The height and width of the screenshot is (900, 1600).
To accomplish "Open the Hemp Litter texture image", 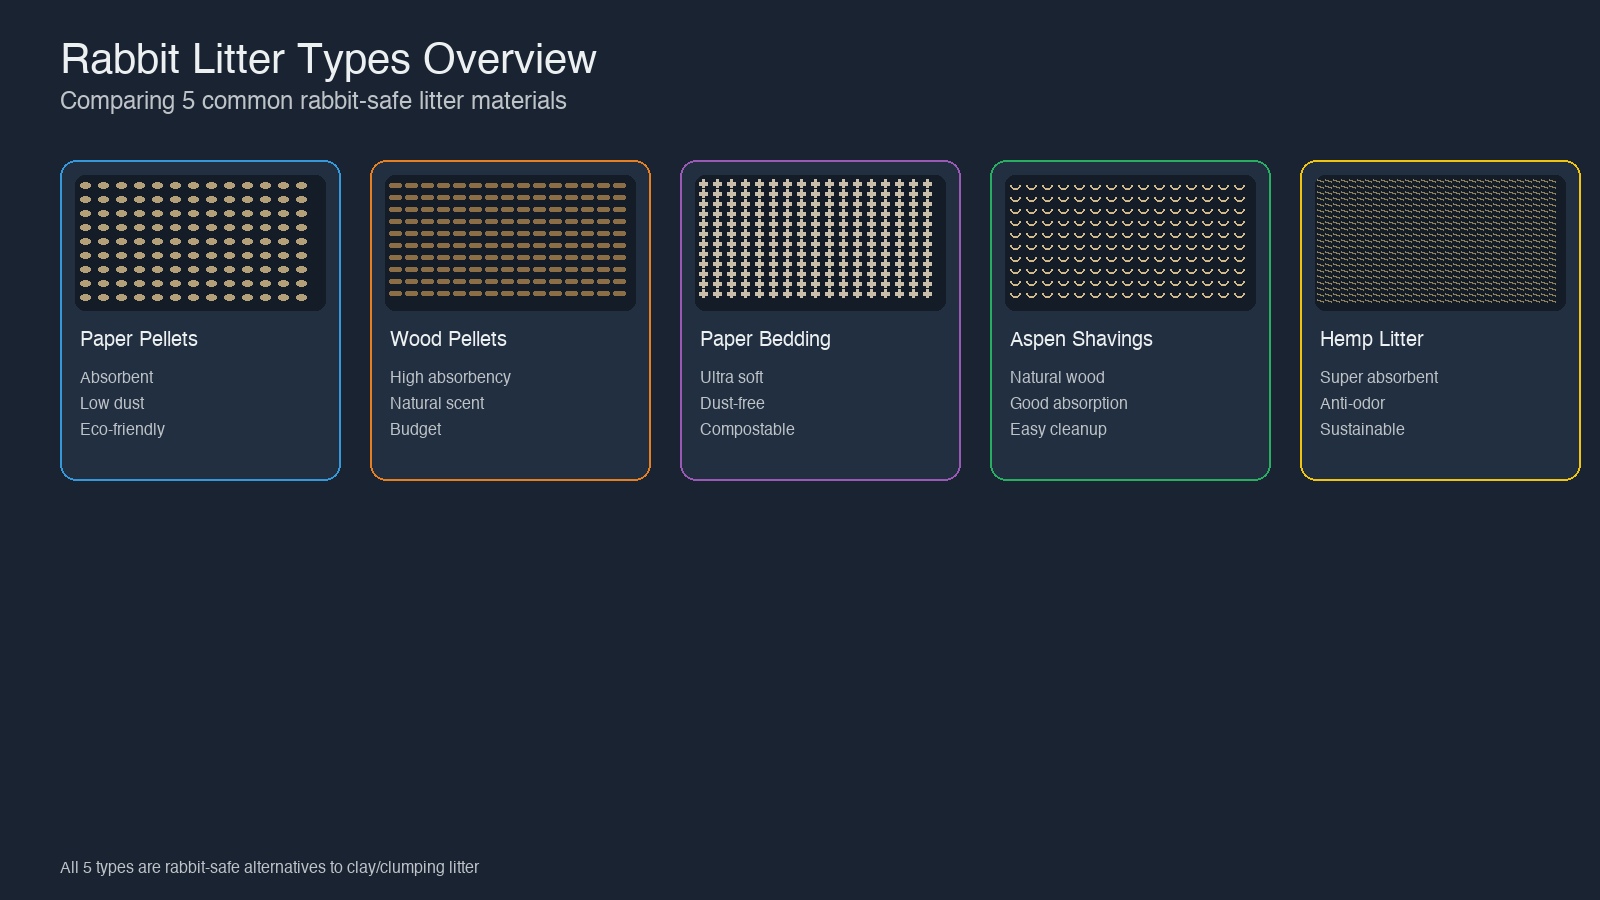I will pos(1440,242).
